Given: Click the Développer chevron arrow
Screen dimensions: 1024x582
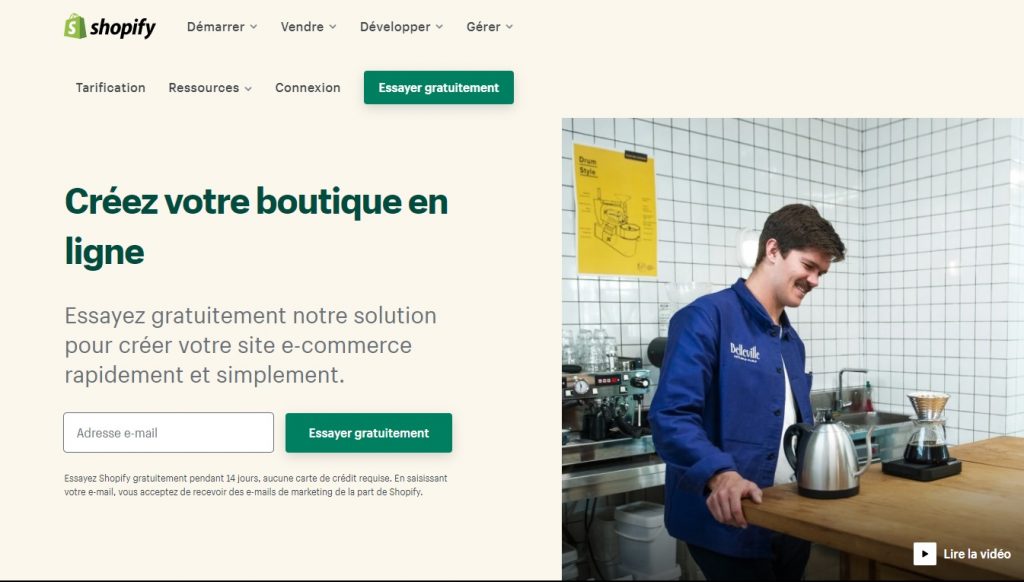Looking at the screenshot, I should [440, 27].
